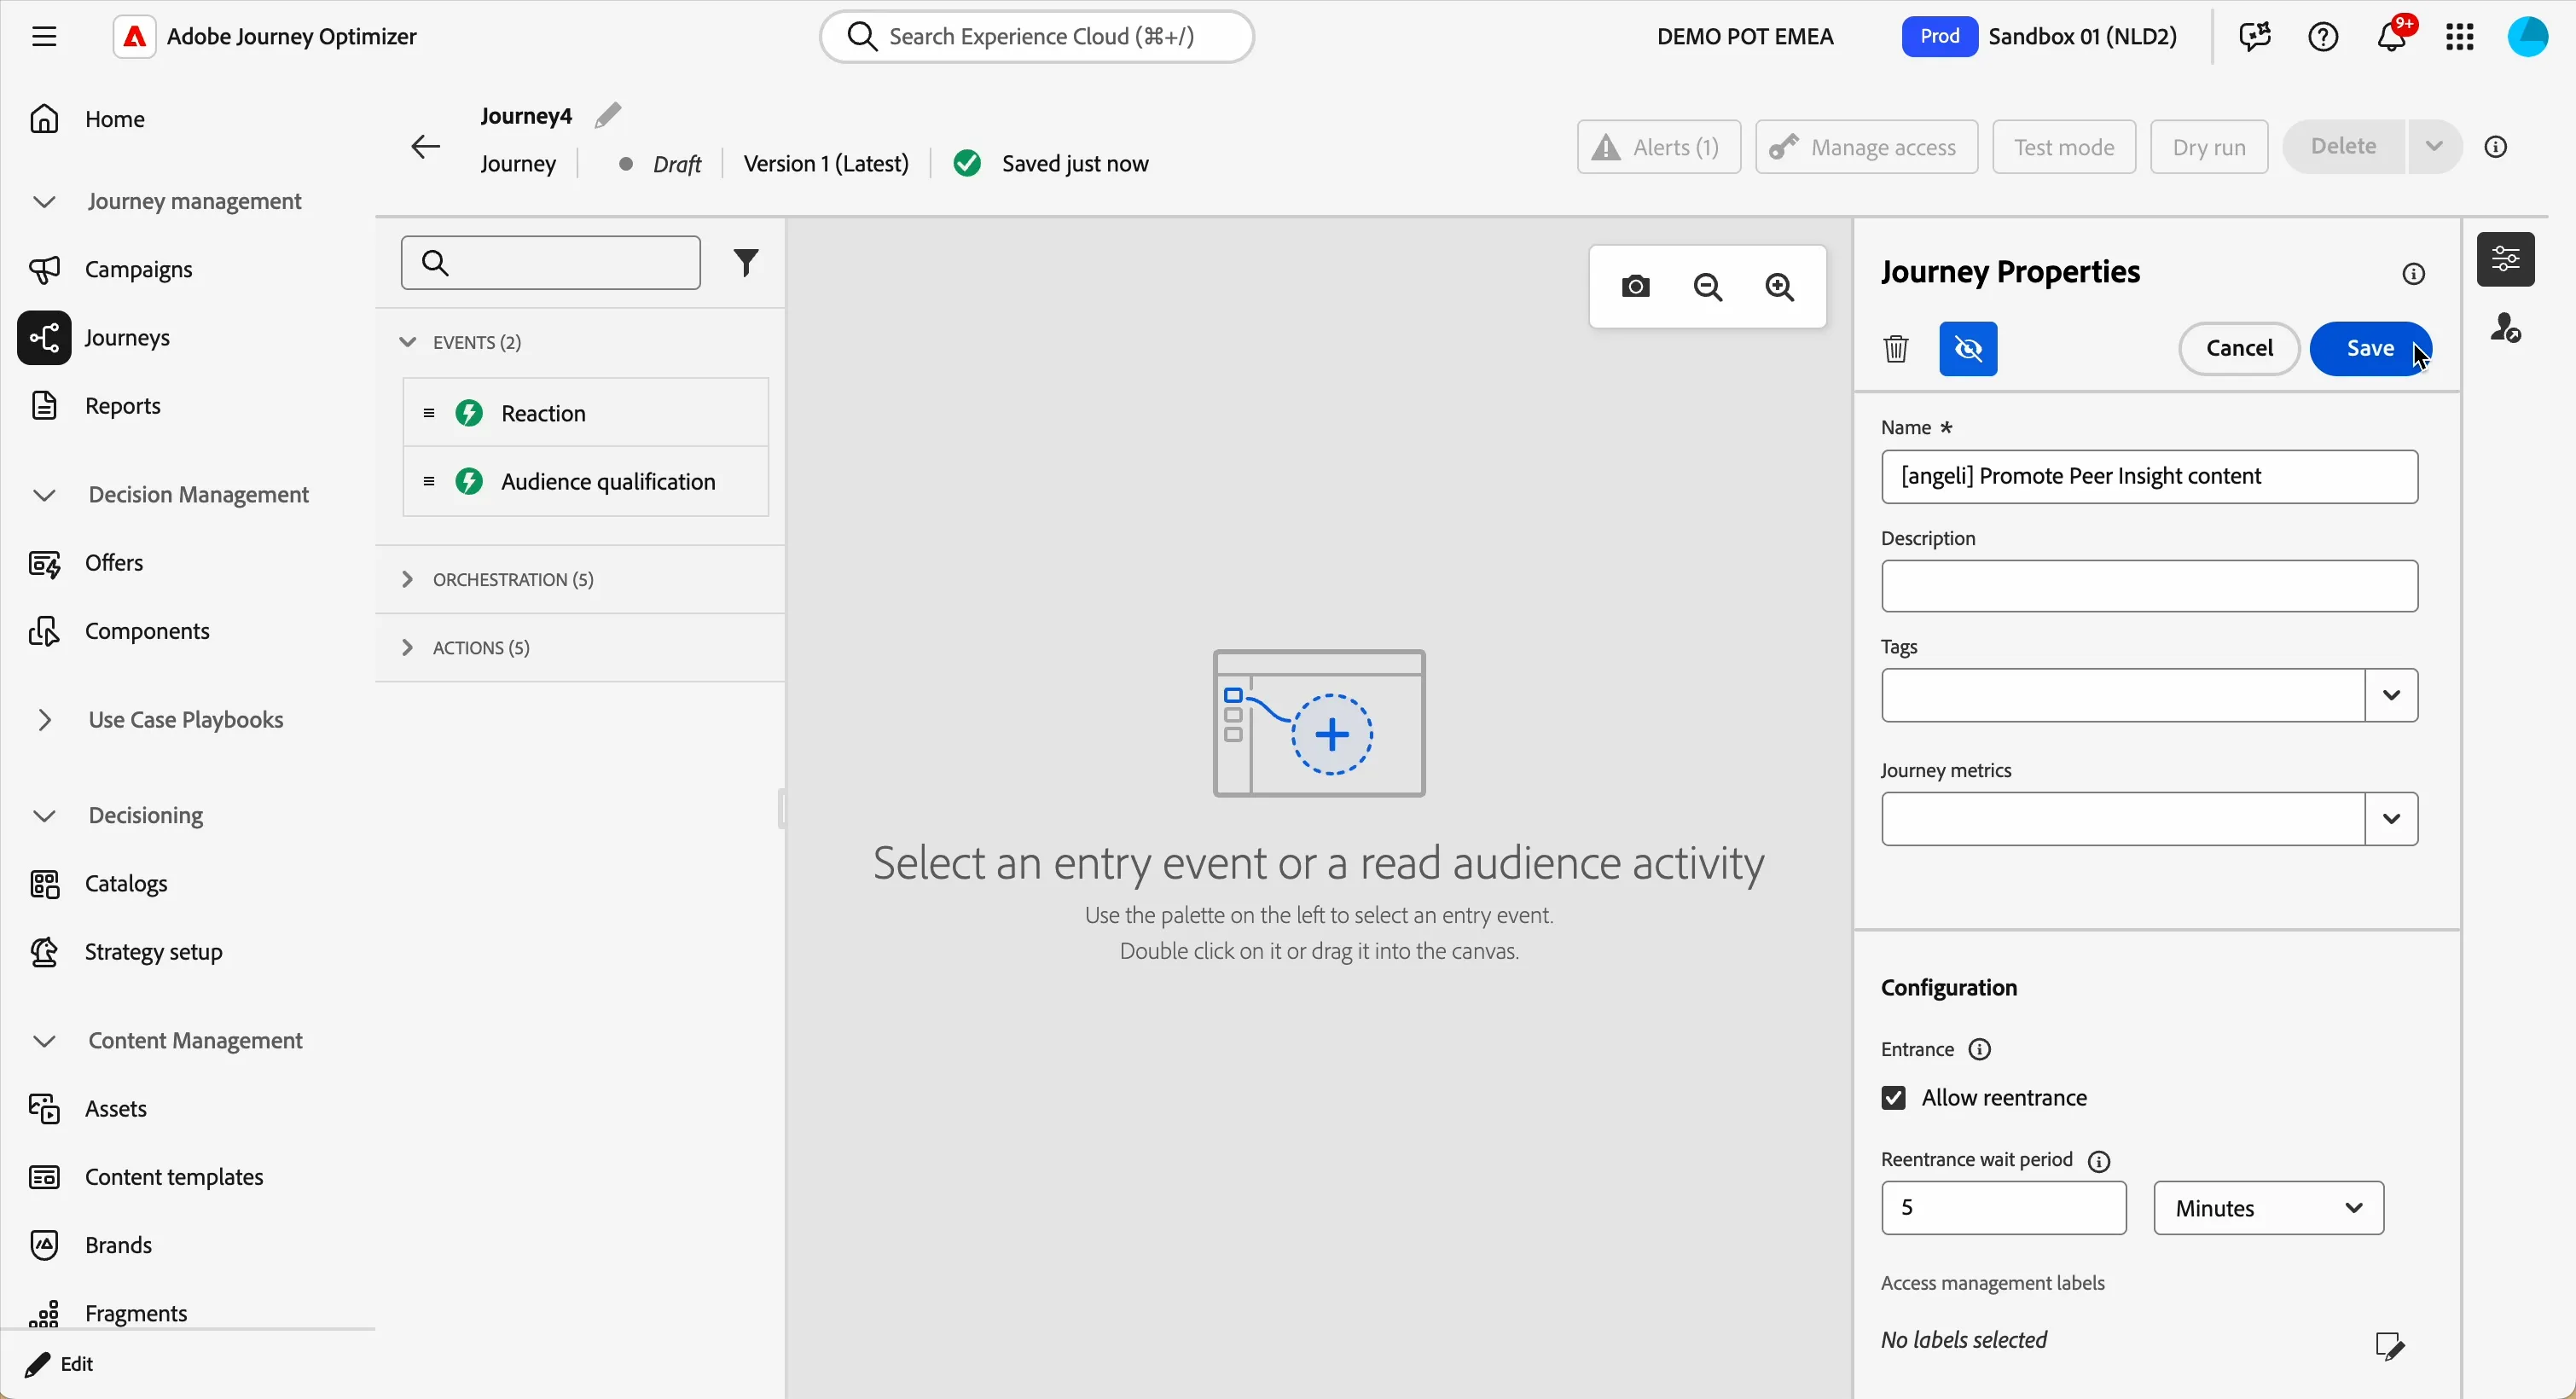The image size is (2576, 1399).
Task: Toggle the Allow reentrance checkbox
Action: tap(1893, 1099)
